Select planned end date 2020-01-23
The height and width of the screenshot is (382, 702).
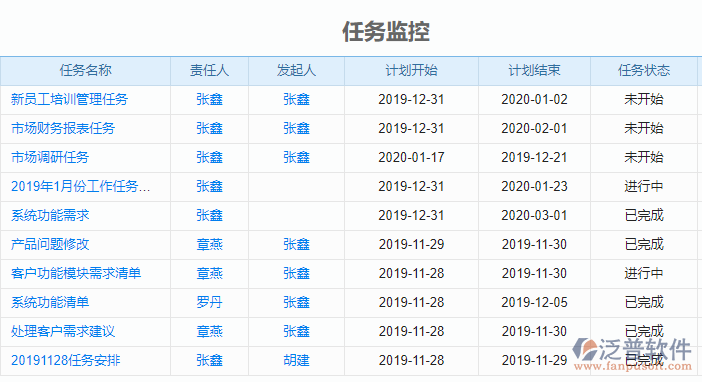pos(535,186)
